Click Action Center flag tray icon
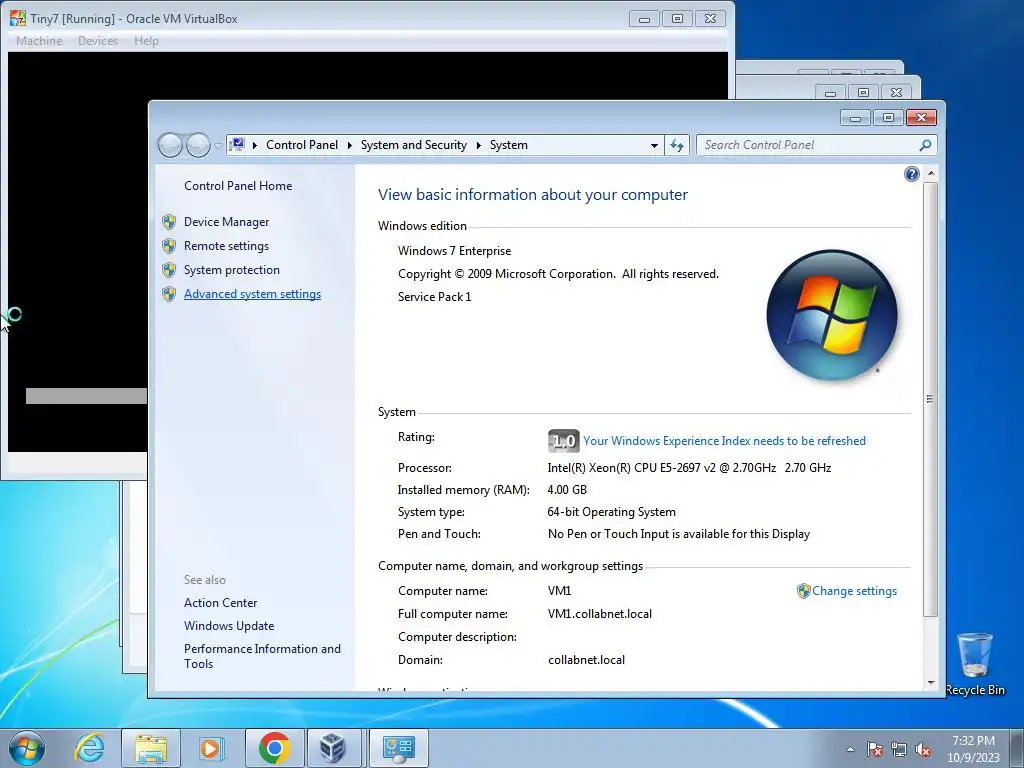The width and height of the screenshot is (1024, 768). point(875,749)
